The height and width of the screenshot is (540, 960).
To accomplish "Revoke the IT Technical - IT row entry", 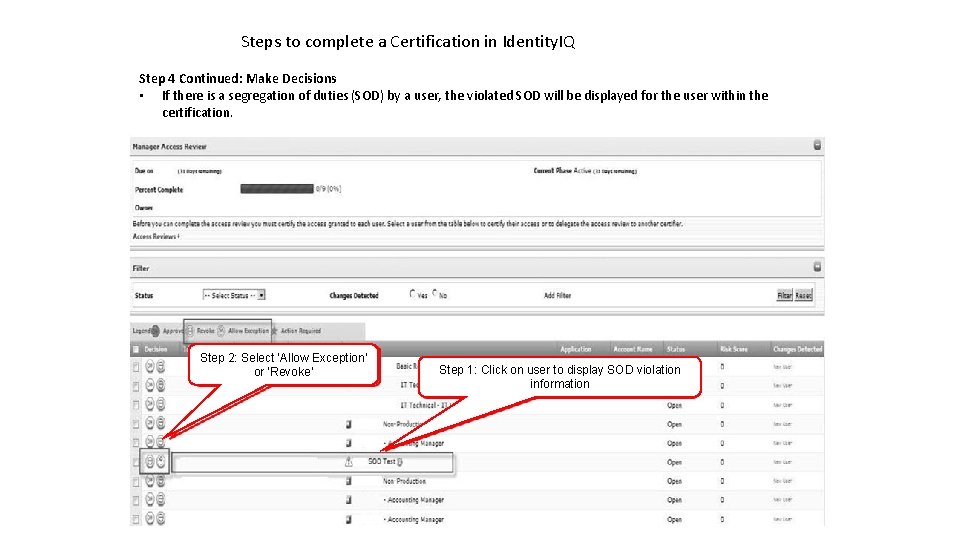I will [x=160, y=404].
